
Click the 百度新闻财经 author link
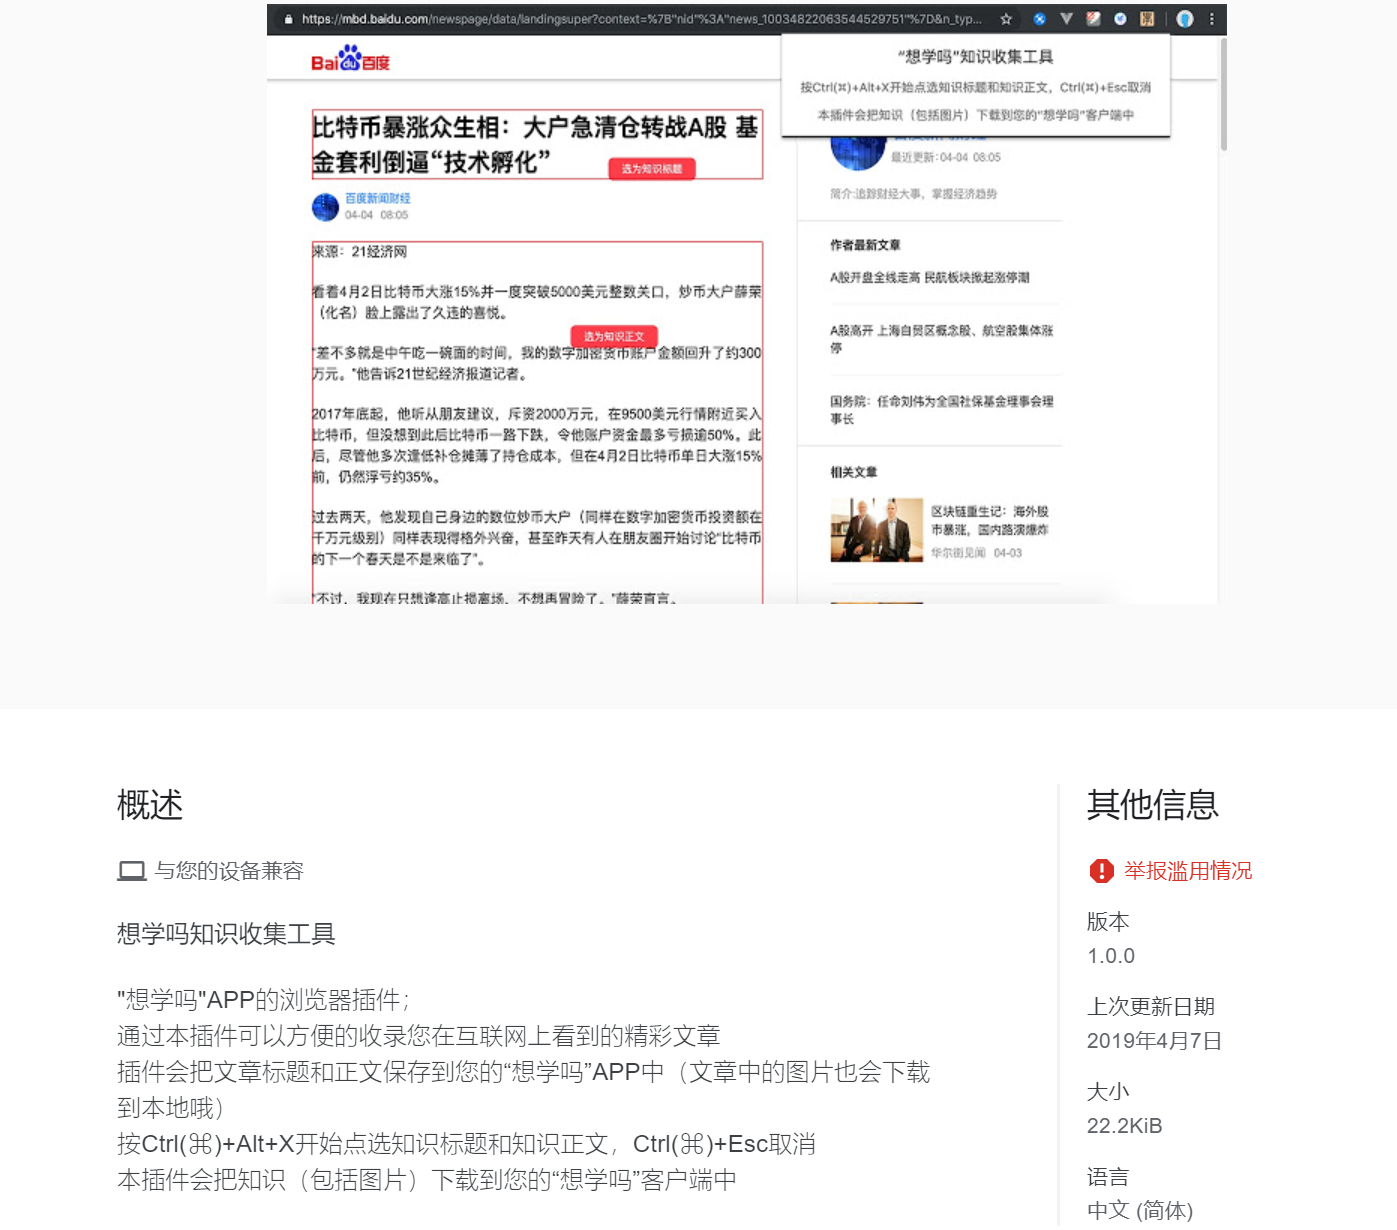(x=378, y=198)
